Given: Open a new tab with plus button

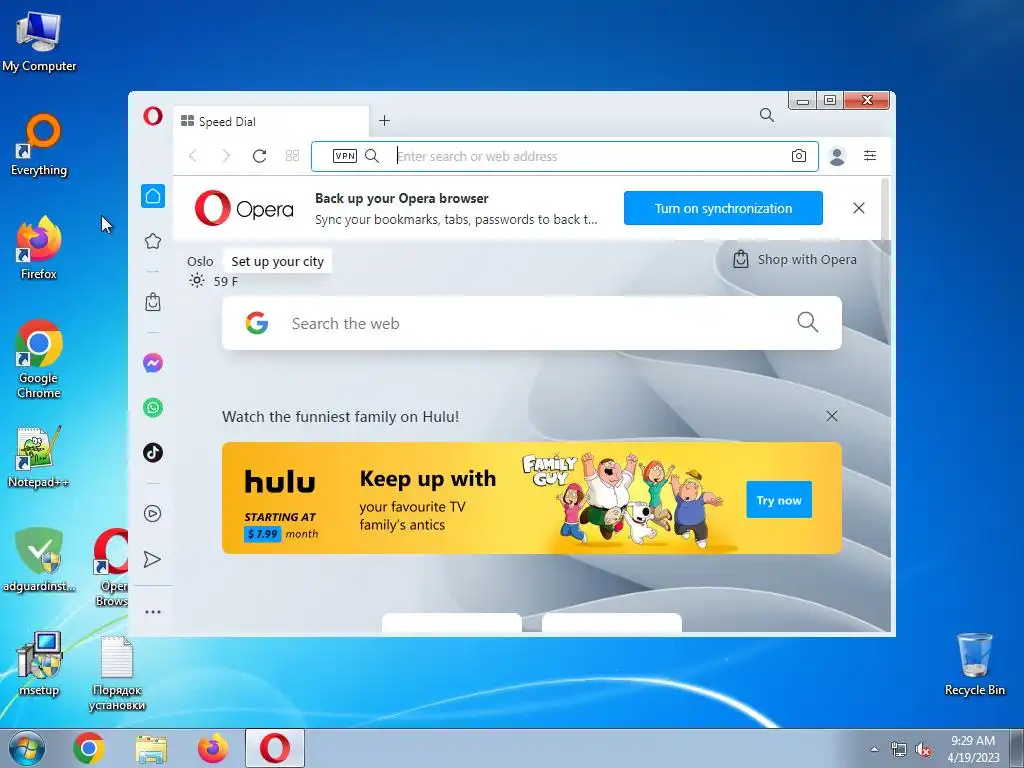Looking at the screenshot, I should 385,121.
